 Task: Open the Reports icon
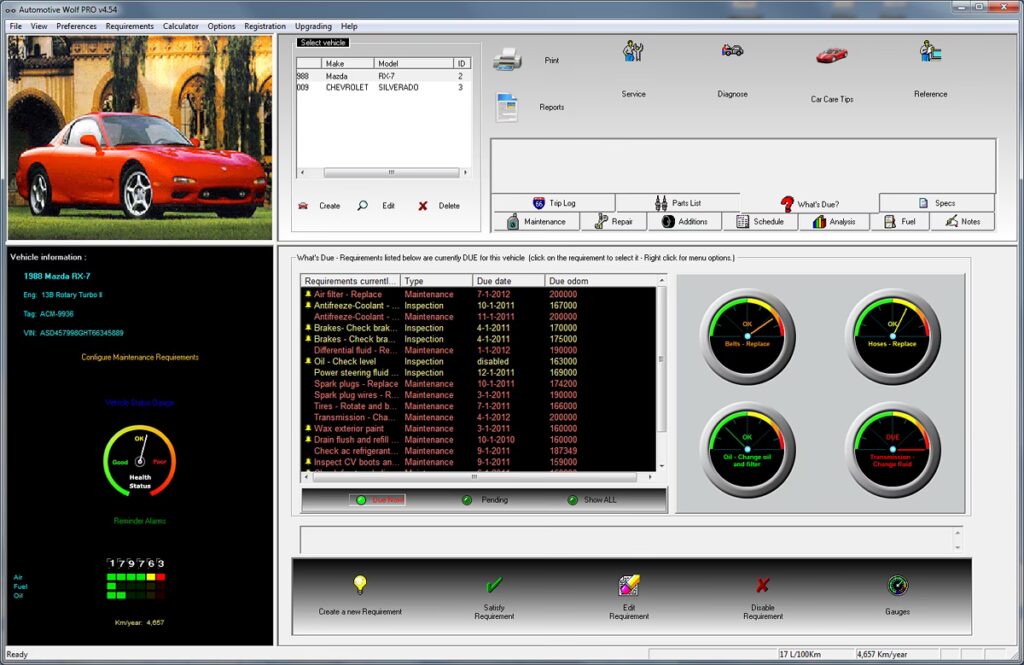tap(507, 107)
